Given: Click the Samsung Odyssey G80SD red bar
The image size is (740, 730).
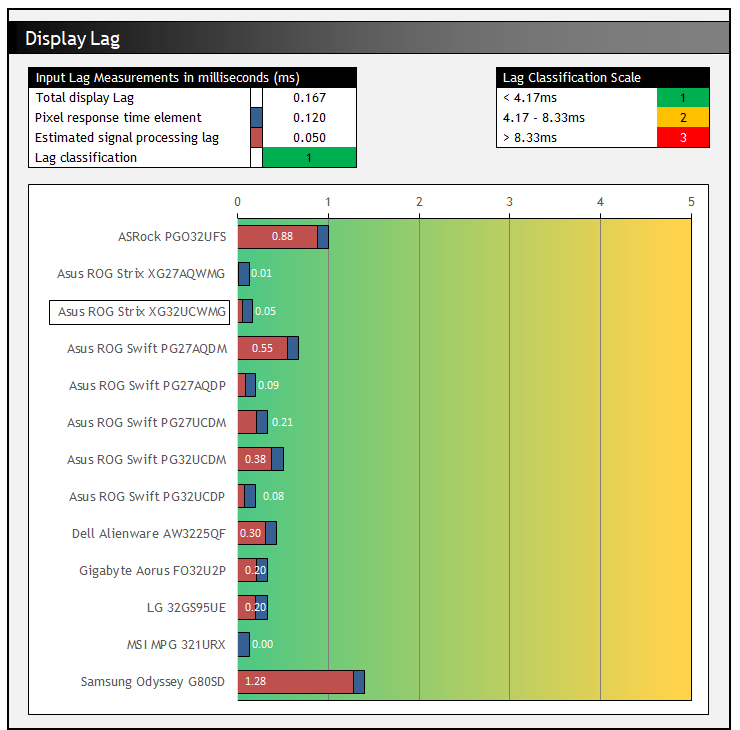Looking at the screenshot, I should pos(296,682).
